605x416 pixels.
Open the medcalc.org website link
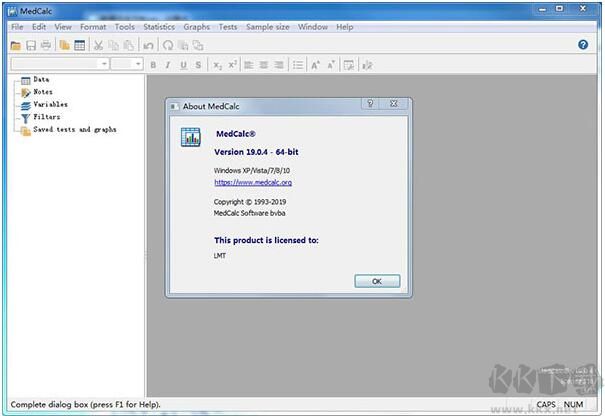click(253, 182)
